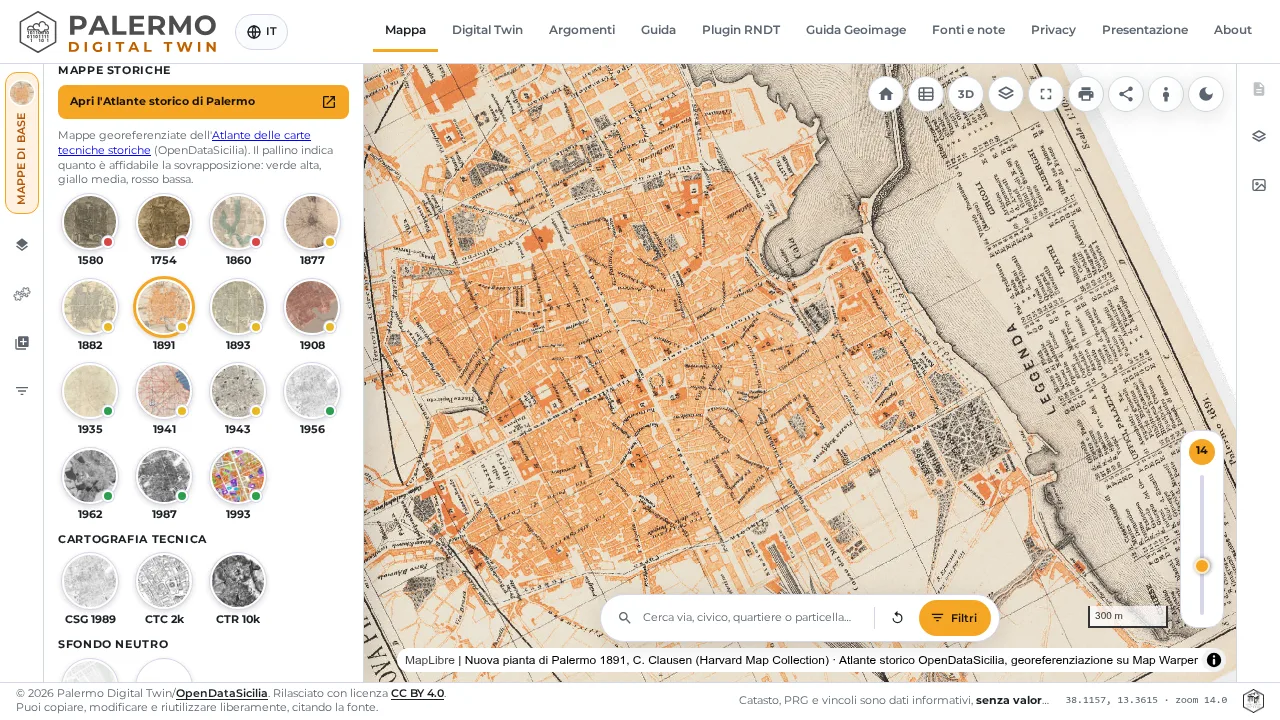The height and width of the screenshot is (720, 1280).
Task: Print the current map
Action: tap(1086, 94)
